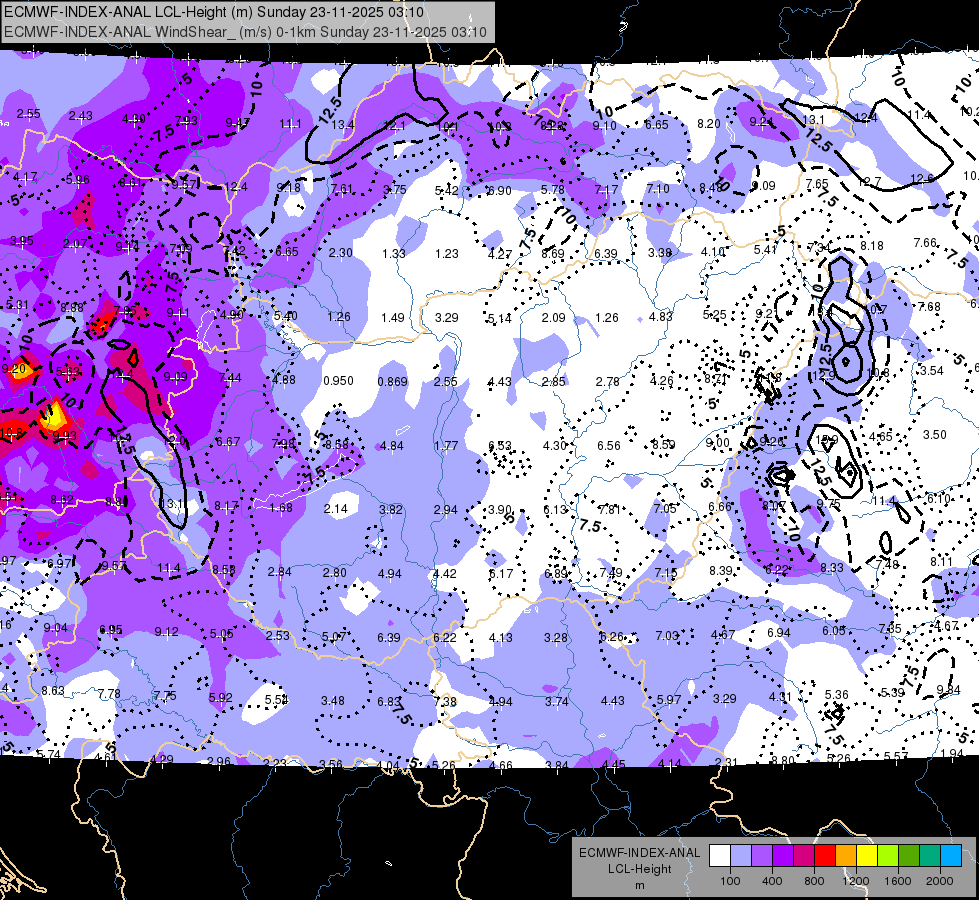Click the map value '1.49'

(393, 318)
